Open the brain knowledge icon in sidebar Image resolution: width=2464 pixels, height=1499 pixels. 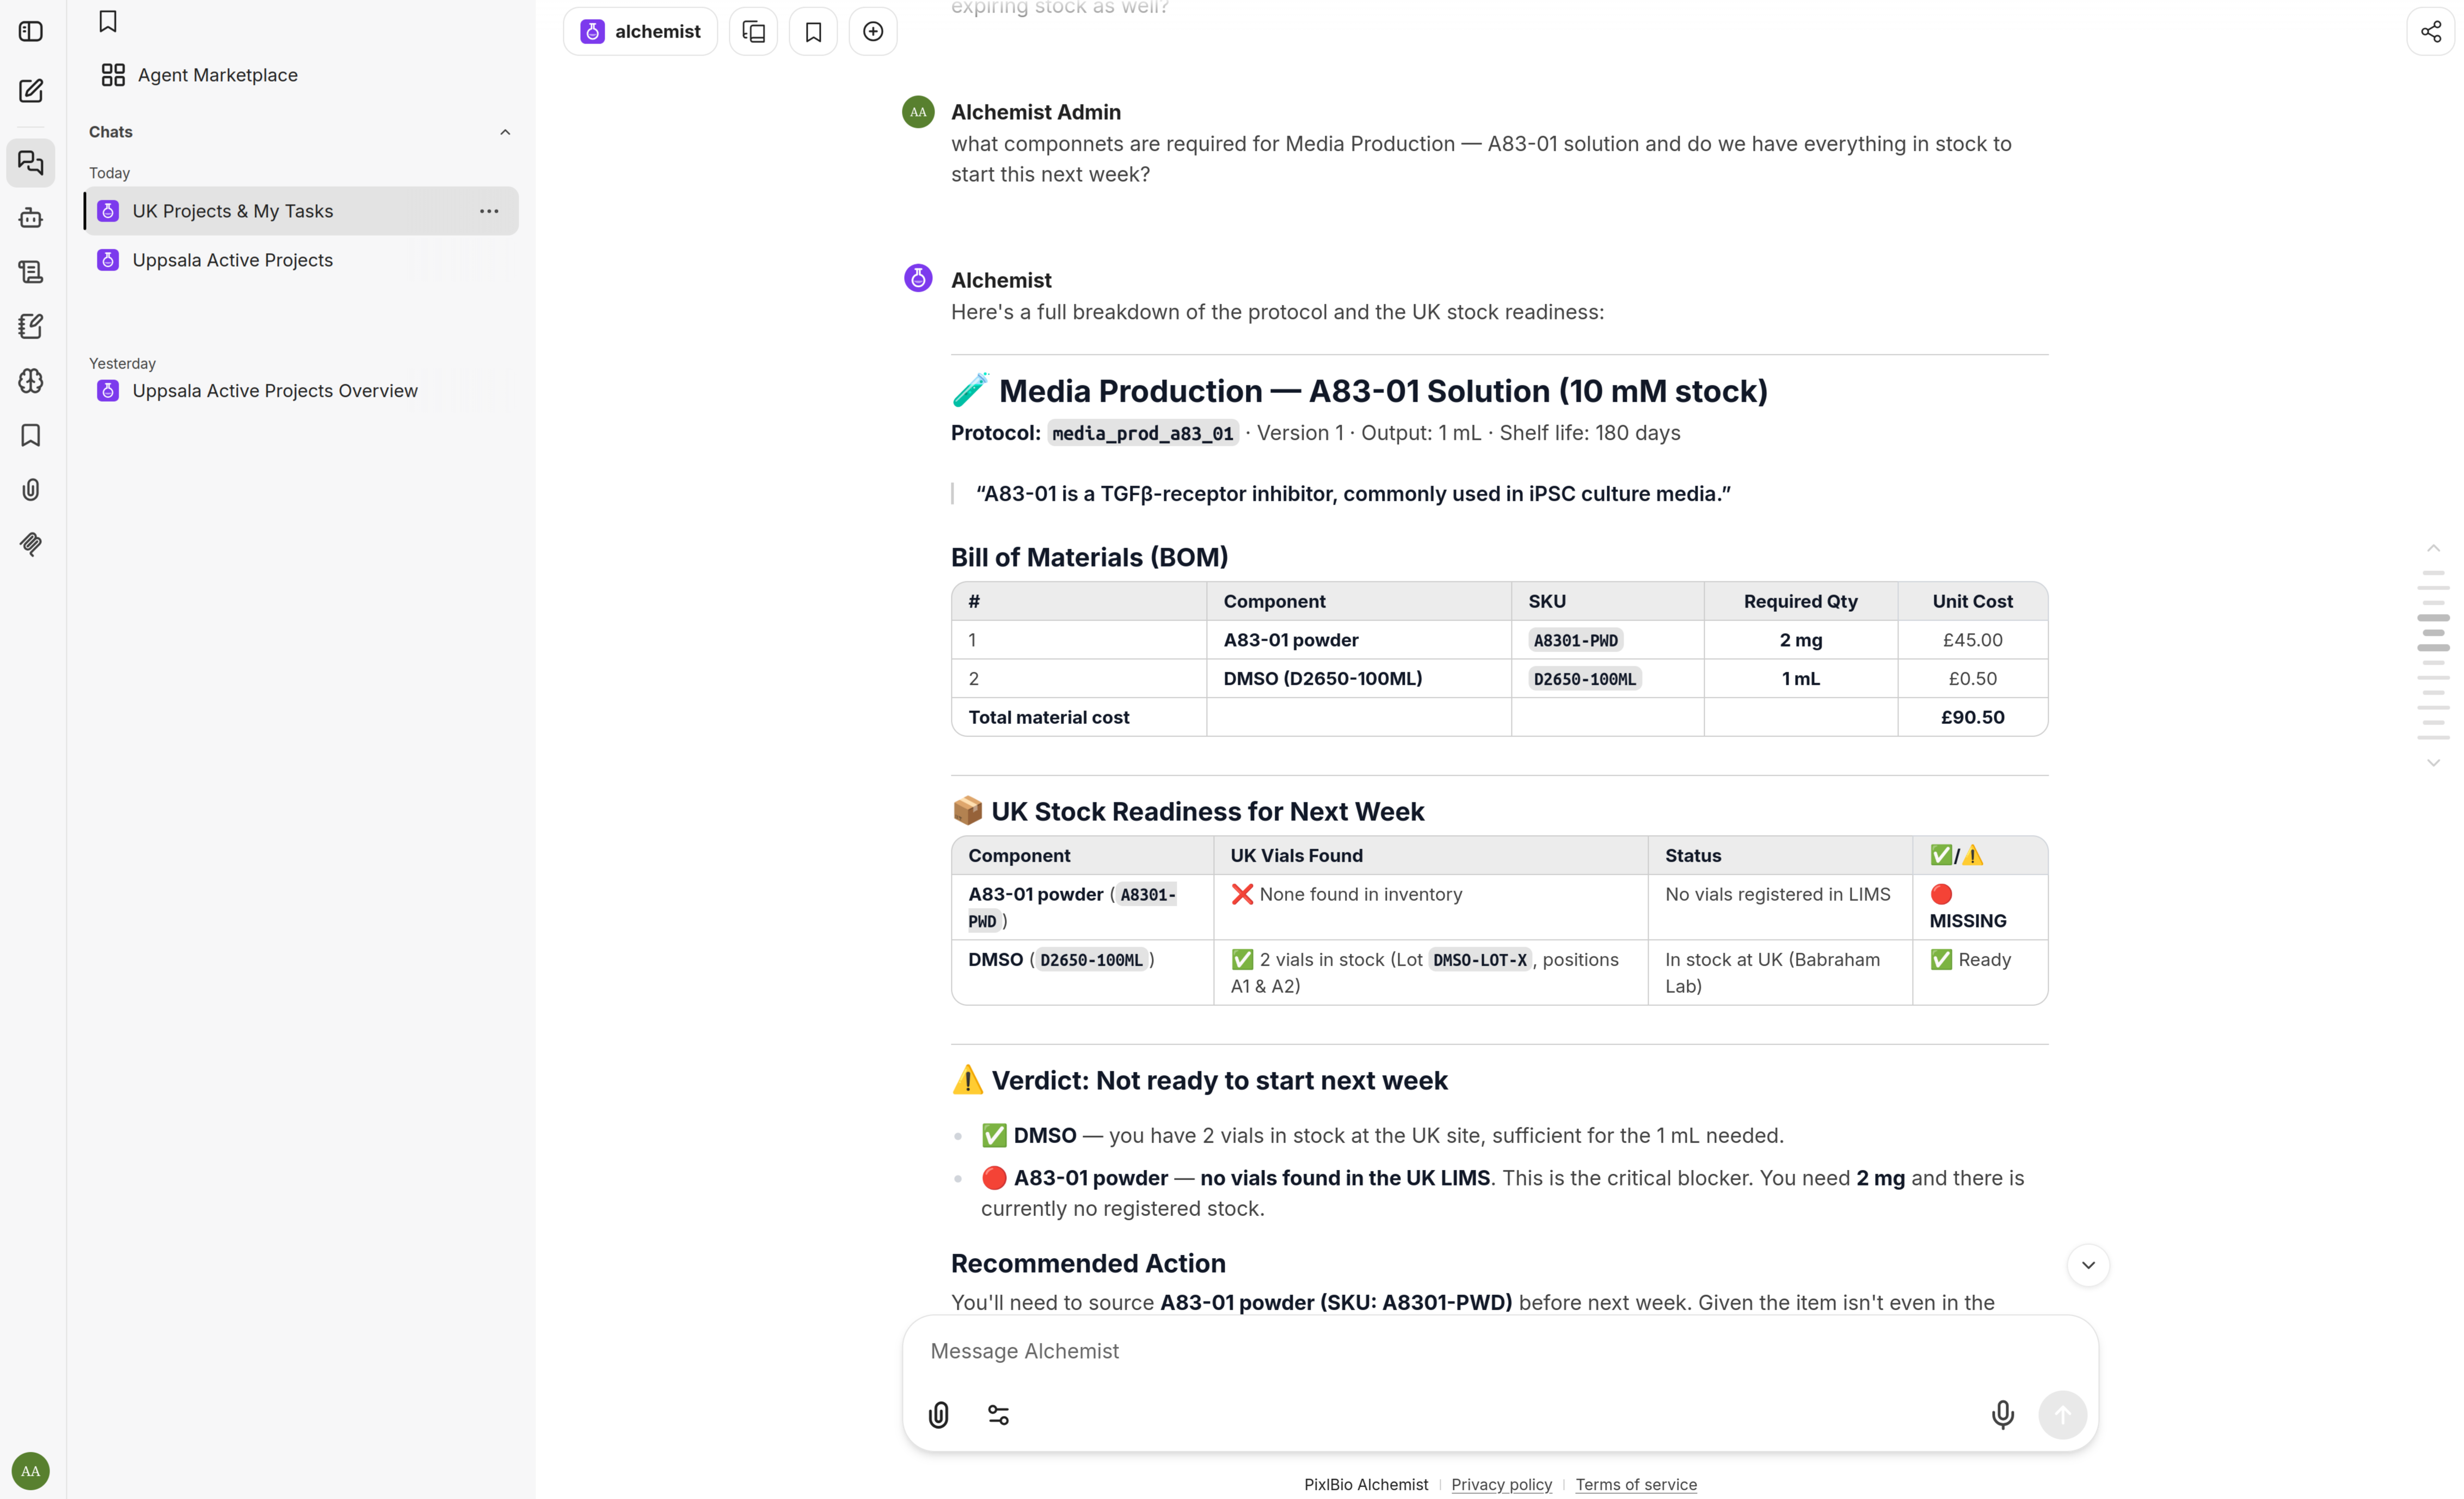pyautogui.click(x=31, y=380)
